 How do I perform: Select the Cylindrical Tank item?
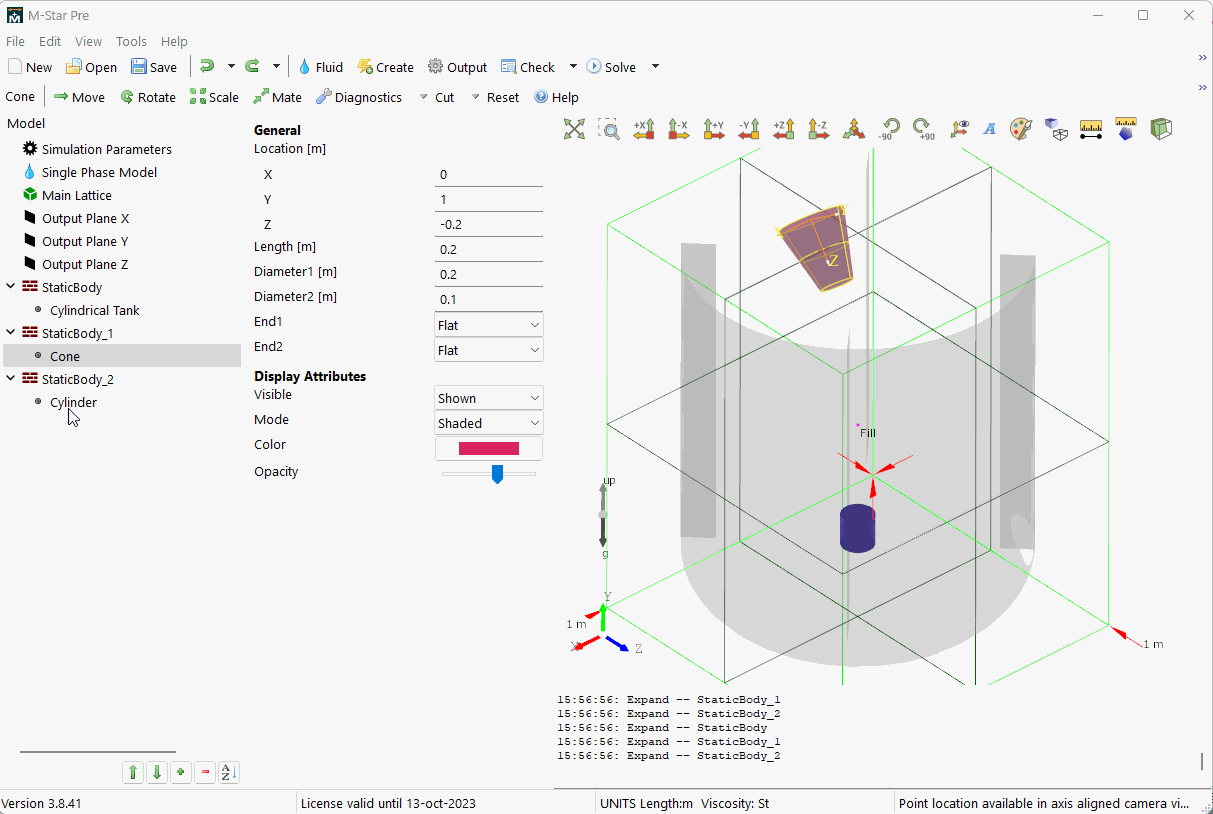[94, 310]
